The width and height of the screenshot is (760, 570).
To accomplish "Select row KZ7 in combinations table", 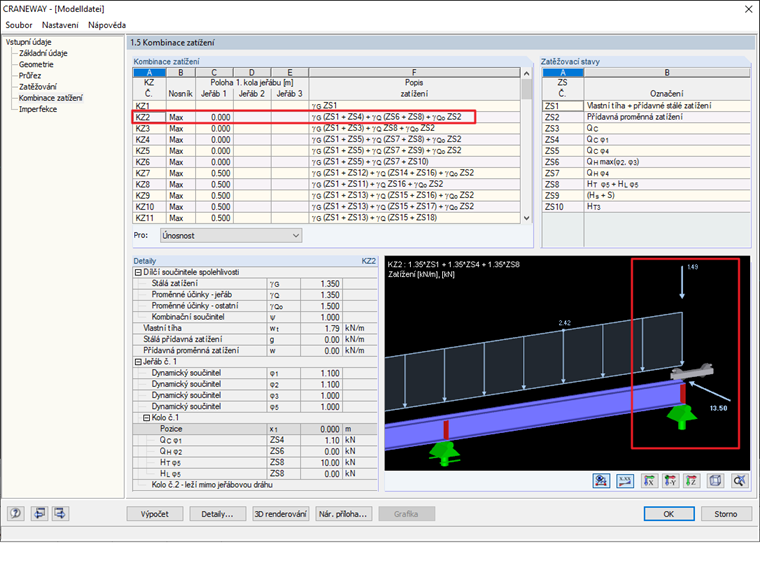I will pyautogui.click(x=327, y=173).
